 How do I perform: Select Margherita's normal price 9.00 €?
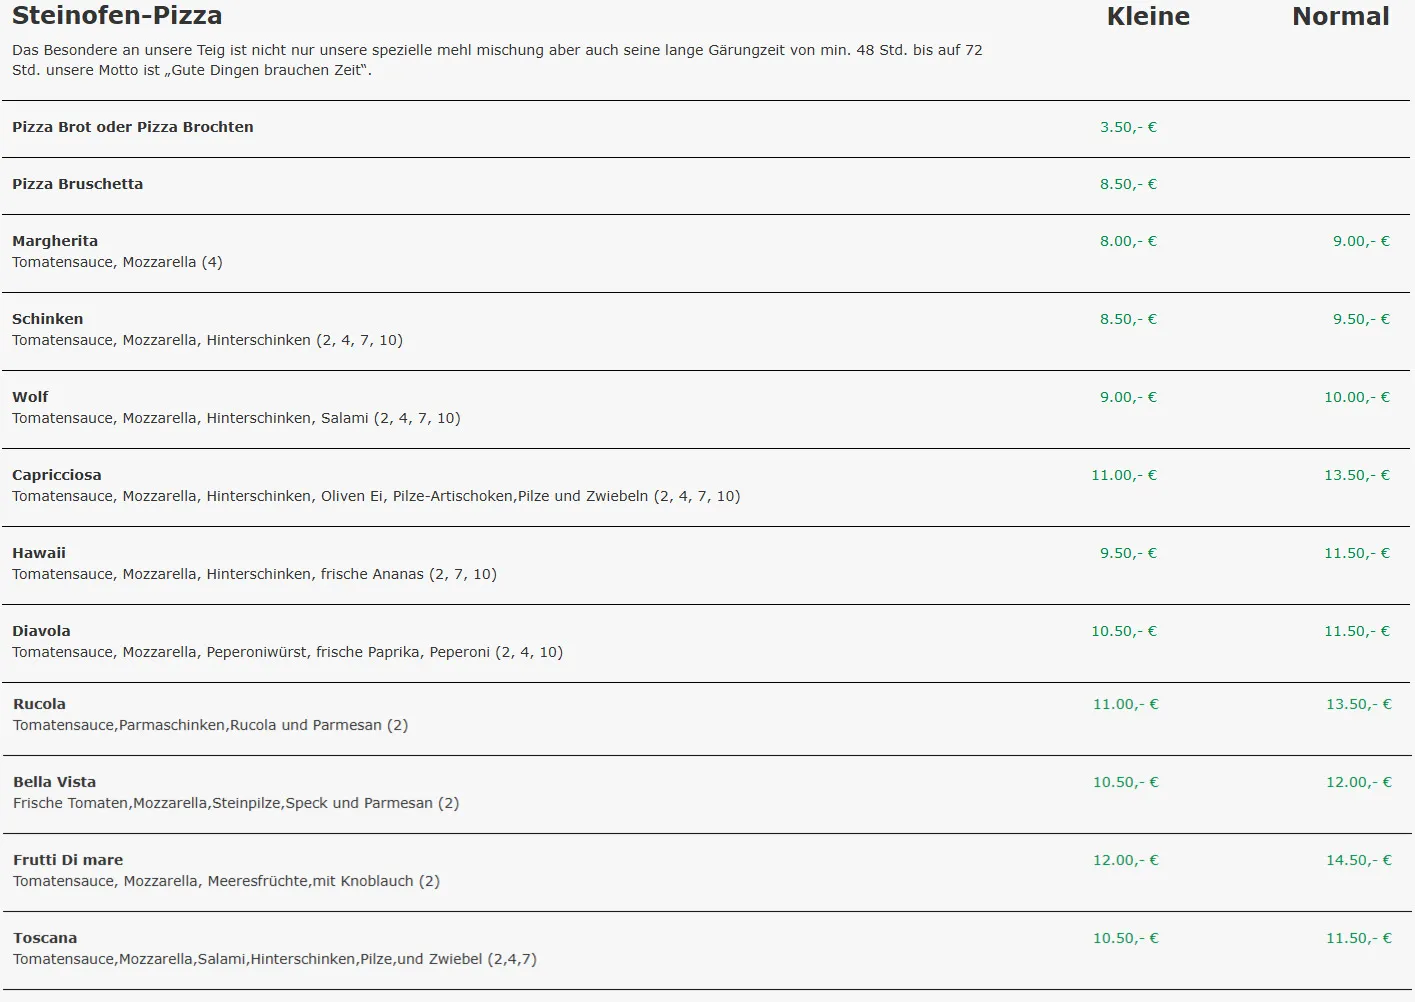tap(1360, 241)
